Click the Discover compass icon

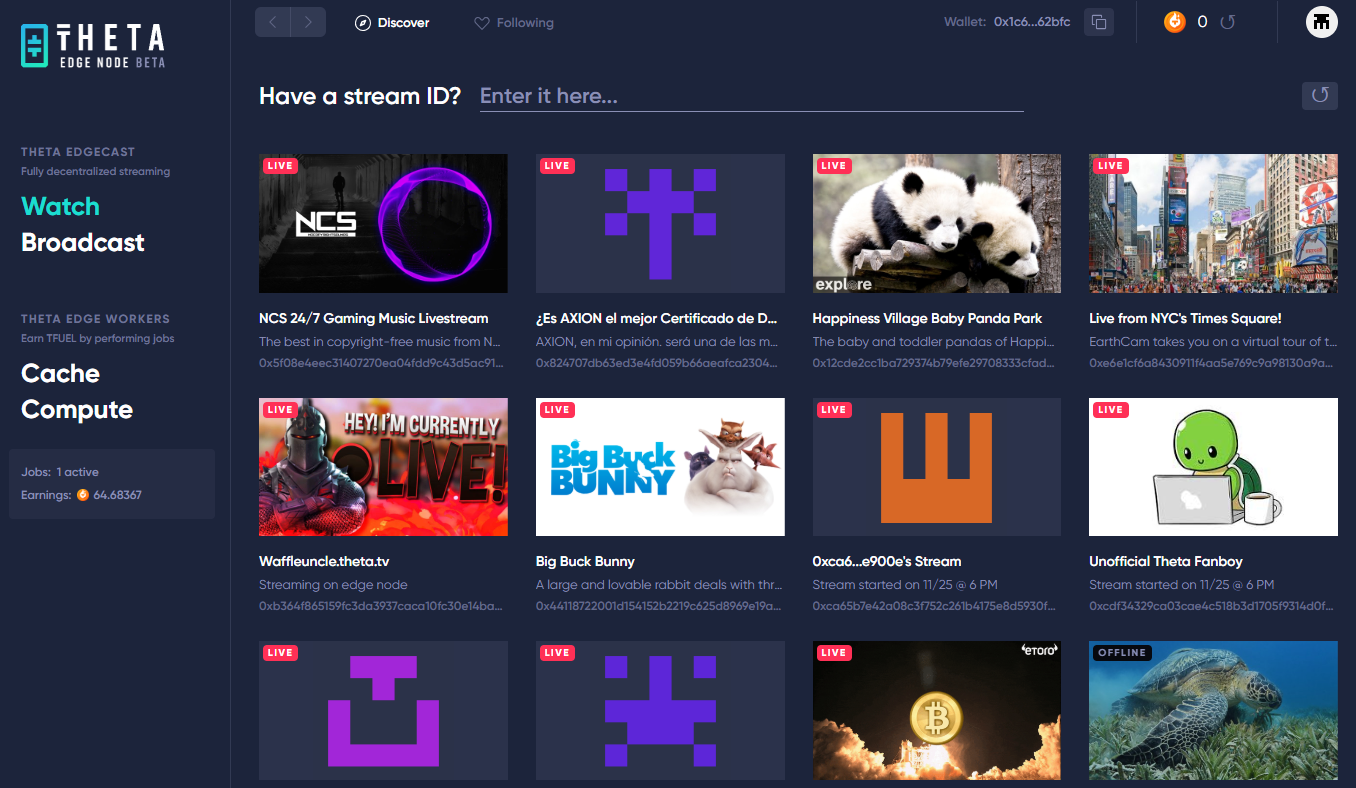click(363, 22)
